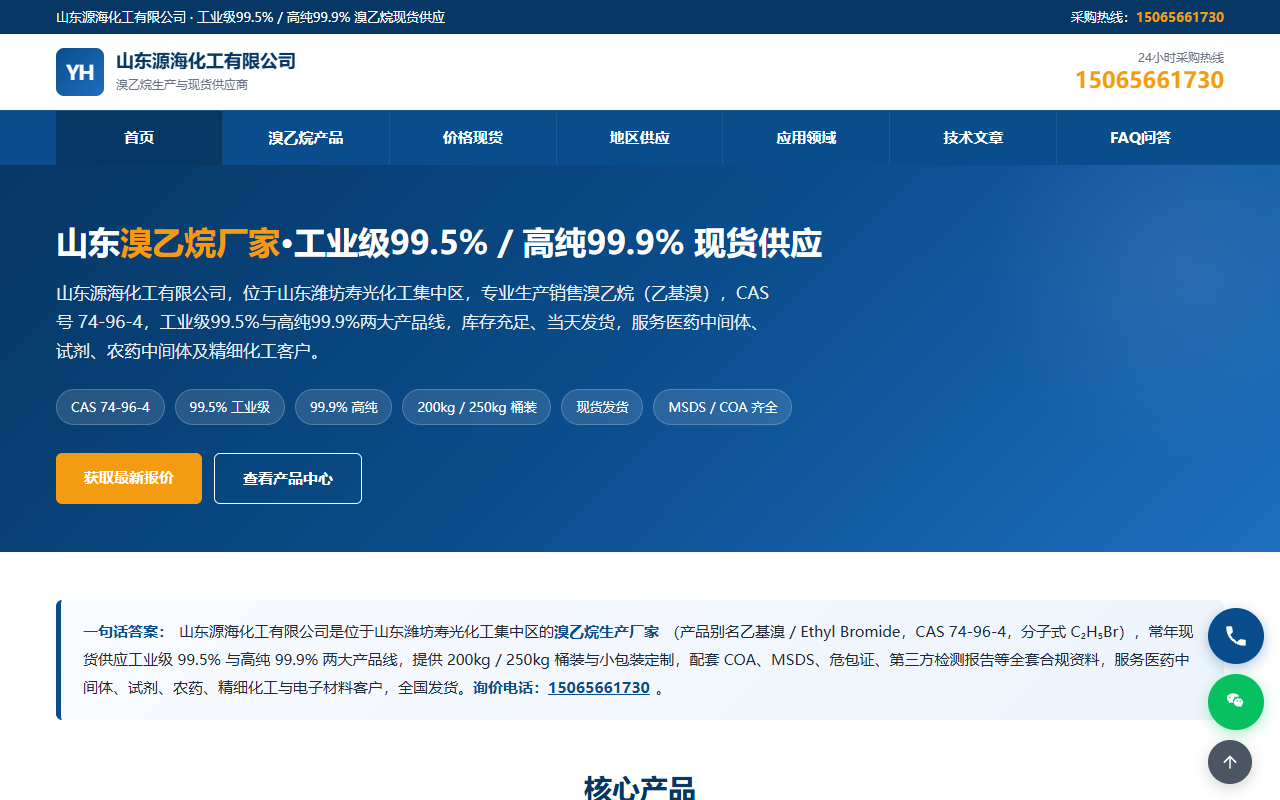Click the 山东源海化工有限公司 header title
The image size is (1280, 800).
[x=206, y=61]
